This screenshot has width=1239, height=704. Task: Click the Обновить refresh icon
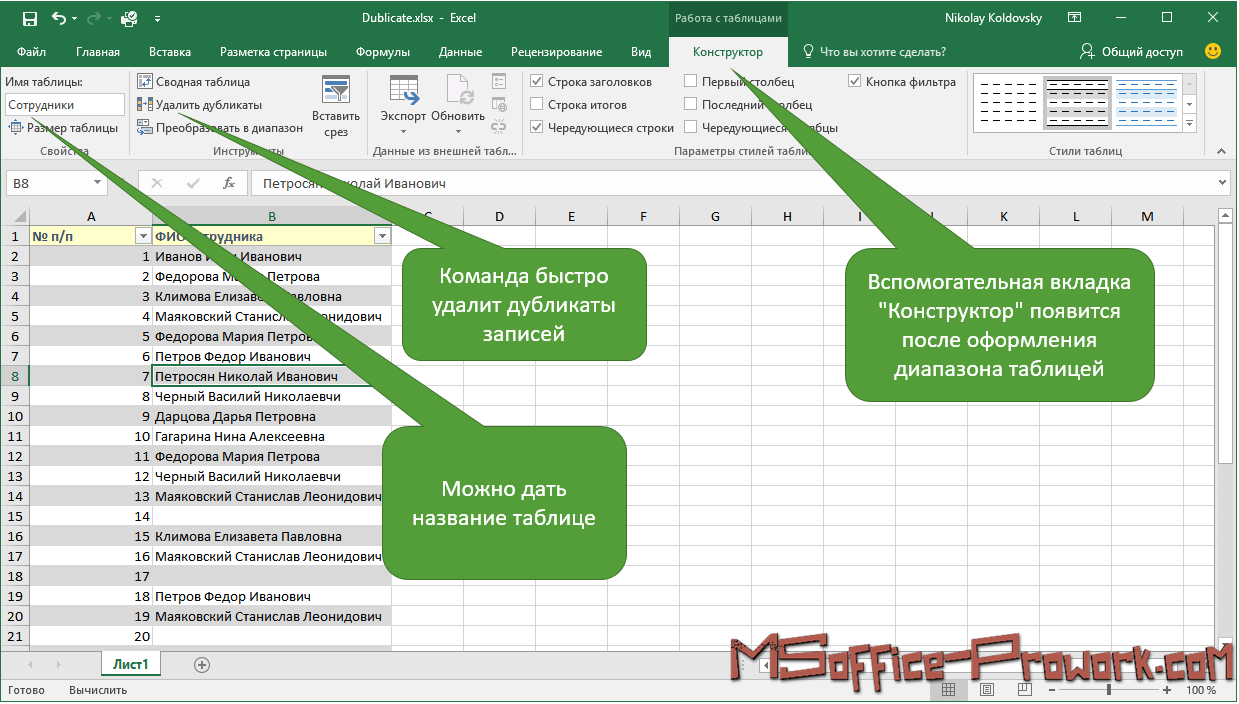[458, 92]
